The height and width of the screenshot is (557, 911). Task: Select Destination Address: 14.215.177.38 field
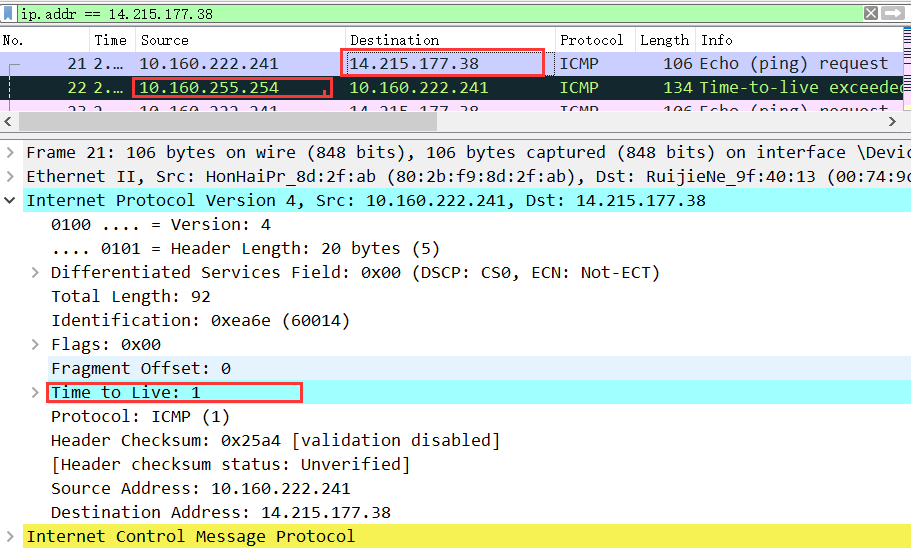click(x=221, y=512)
